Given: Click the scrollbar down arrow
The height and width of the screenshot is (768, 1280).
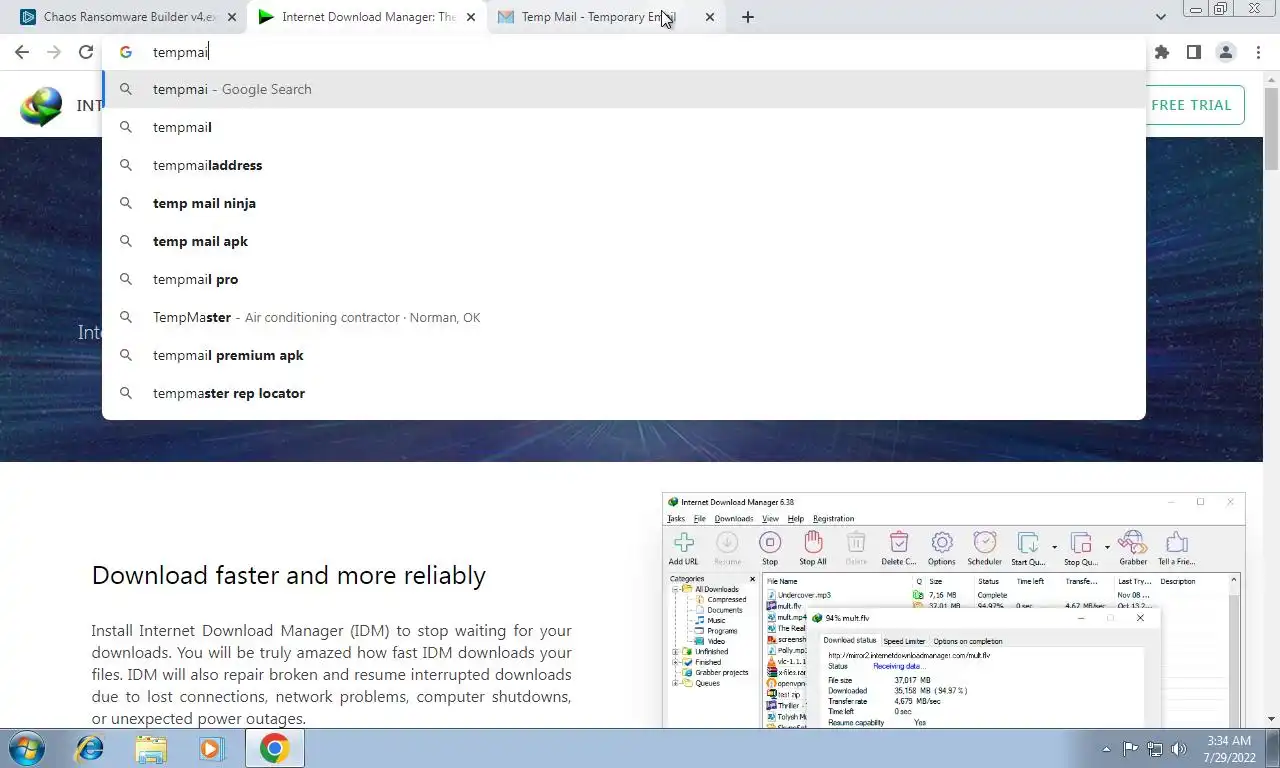Looking at the screenshot, I should 1272,719.
